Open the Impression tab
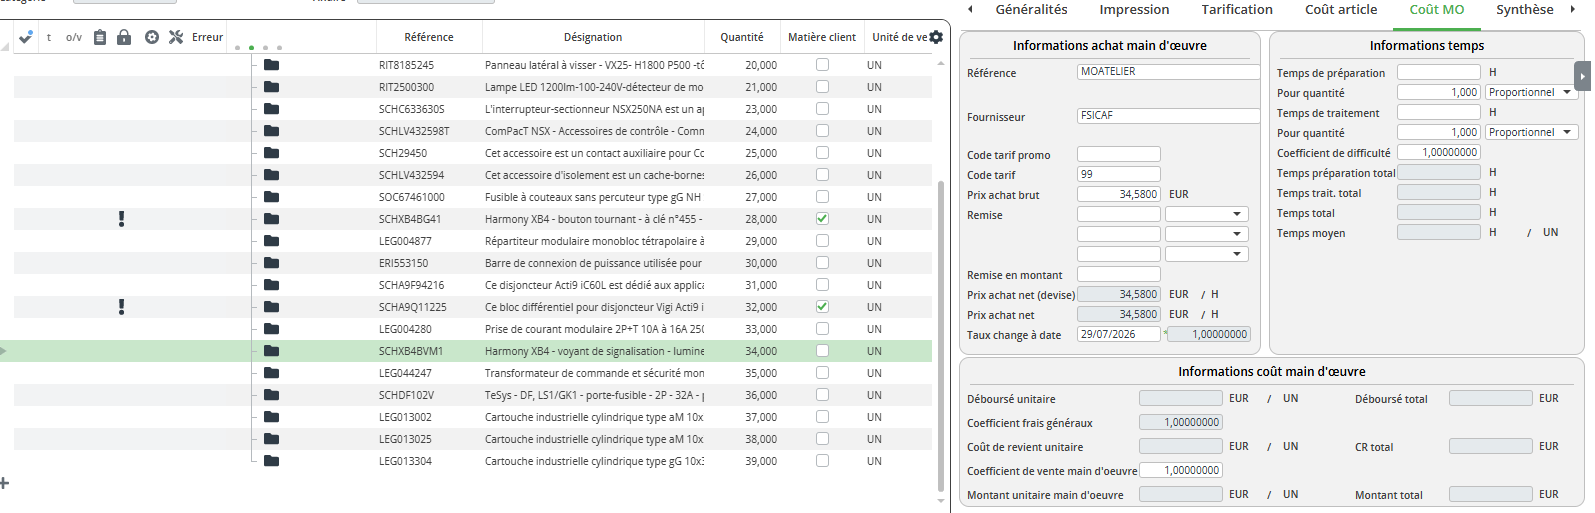The height and width of the screenshot is (513, 1595). [1134, 10]
